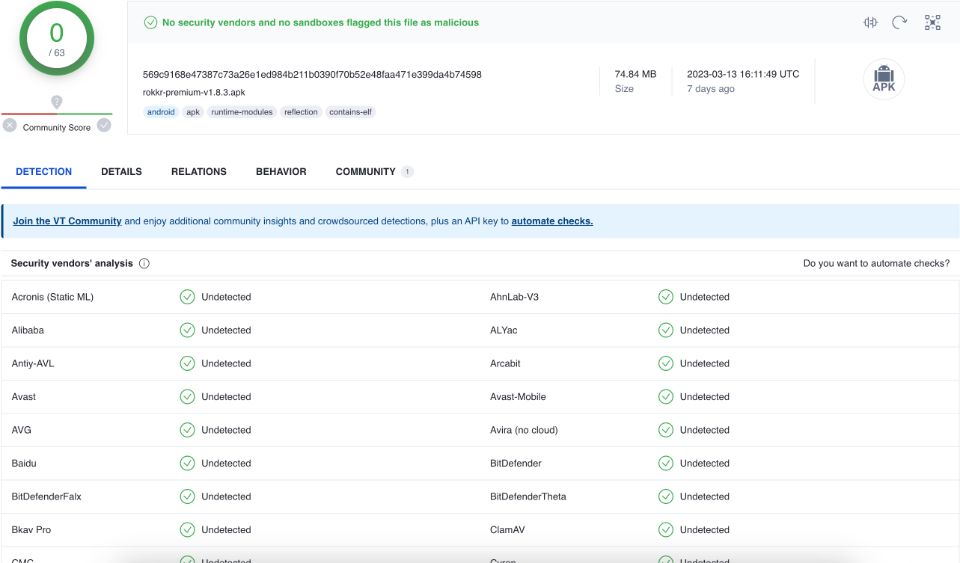The width and height of the screenshot is (960, 563).
Task: Click ALYac undetected check icon
Action: (x=666, y=330)
